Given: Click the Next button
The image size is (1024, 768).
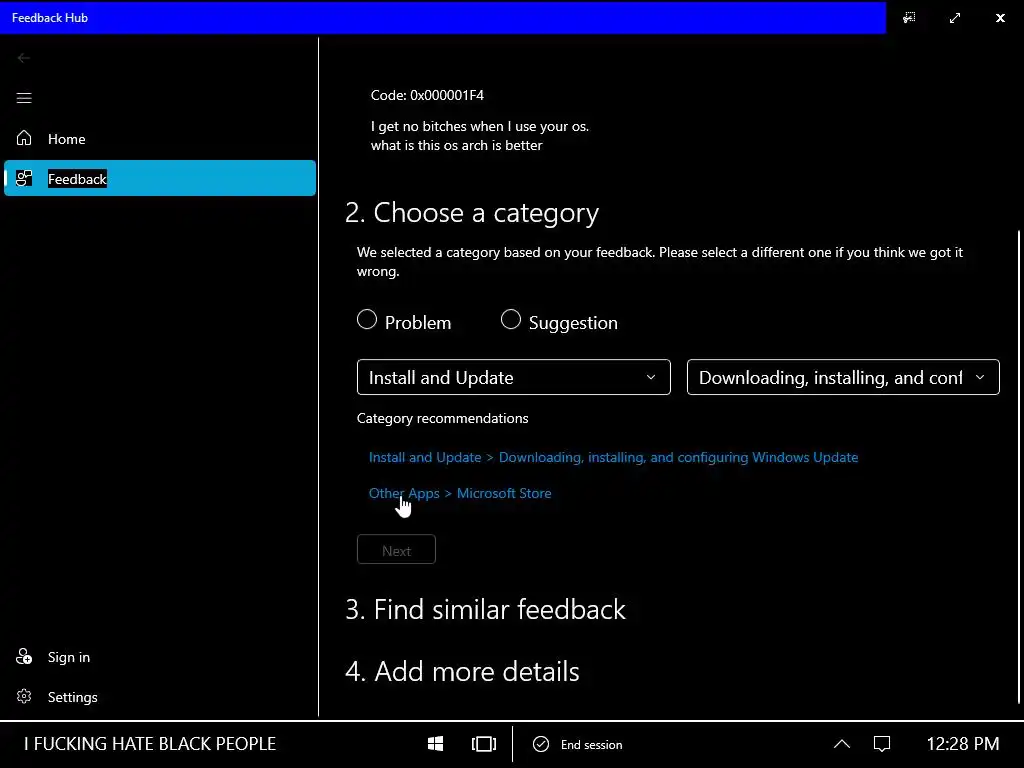Looking at the screenshot, I should click(x=396, y=549).
